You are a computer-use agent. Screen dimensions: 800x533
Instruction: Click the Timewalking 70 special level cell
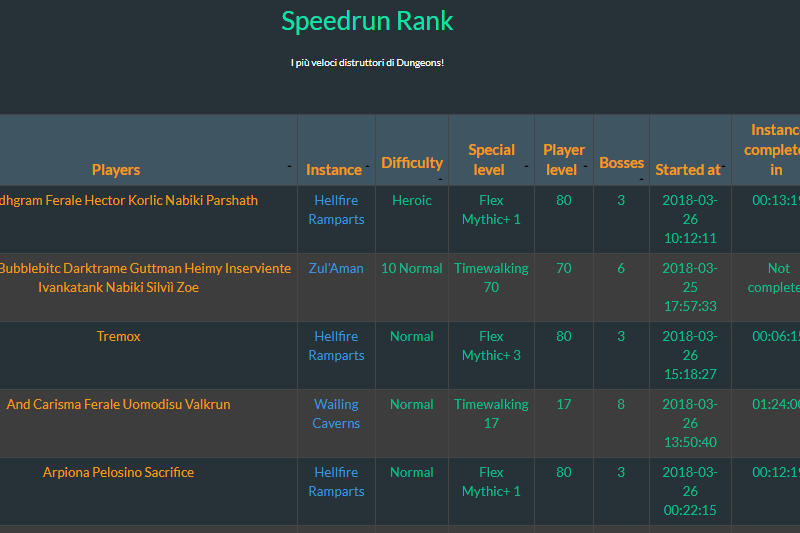[491, 278]
